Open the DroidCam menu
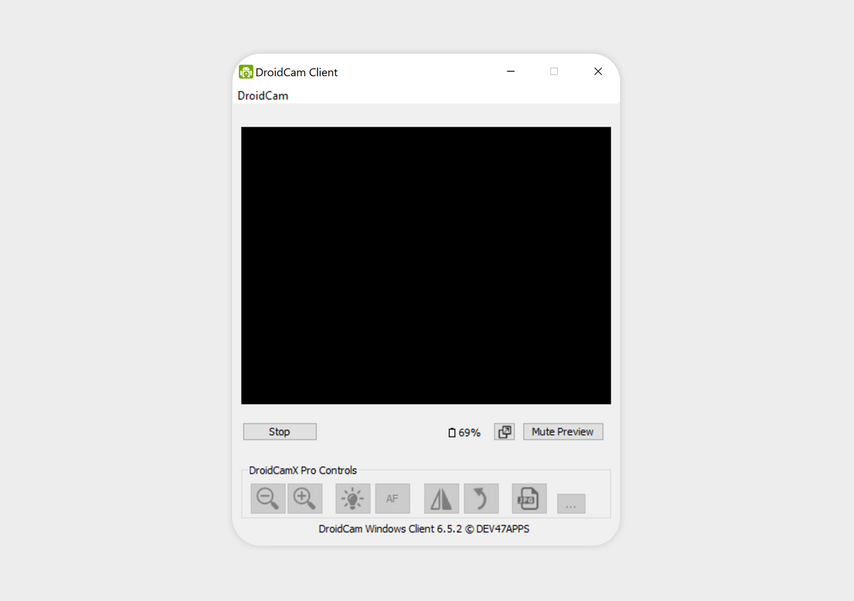 coord(263,96)
